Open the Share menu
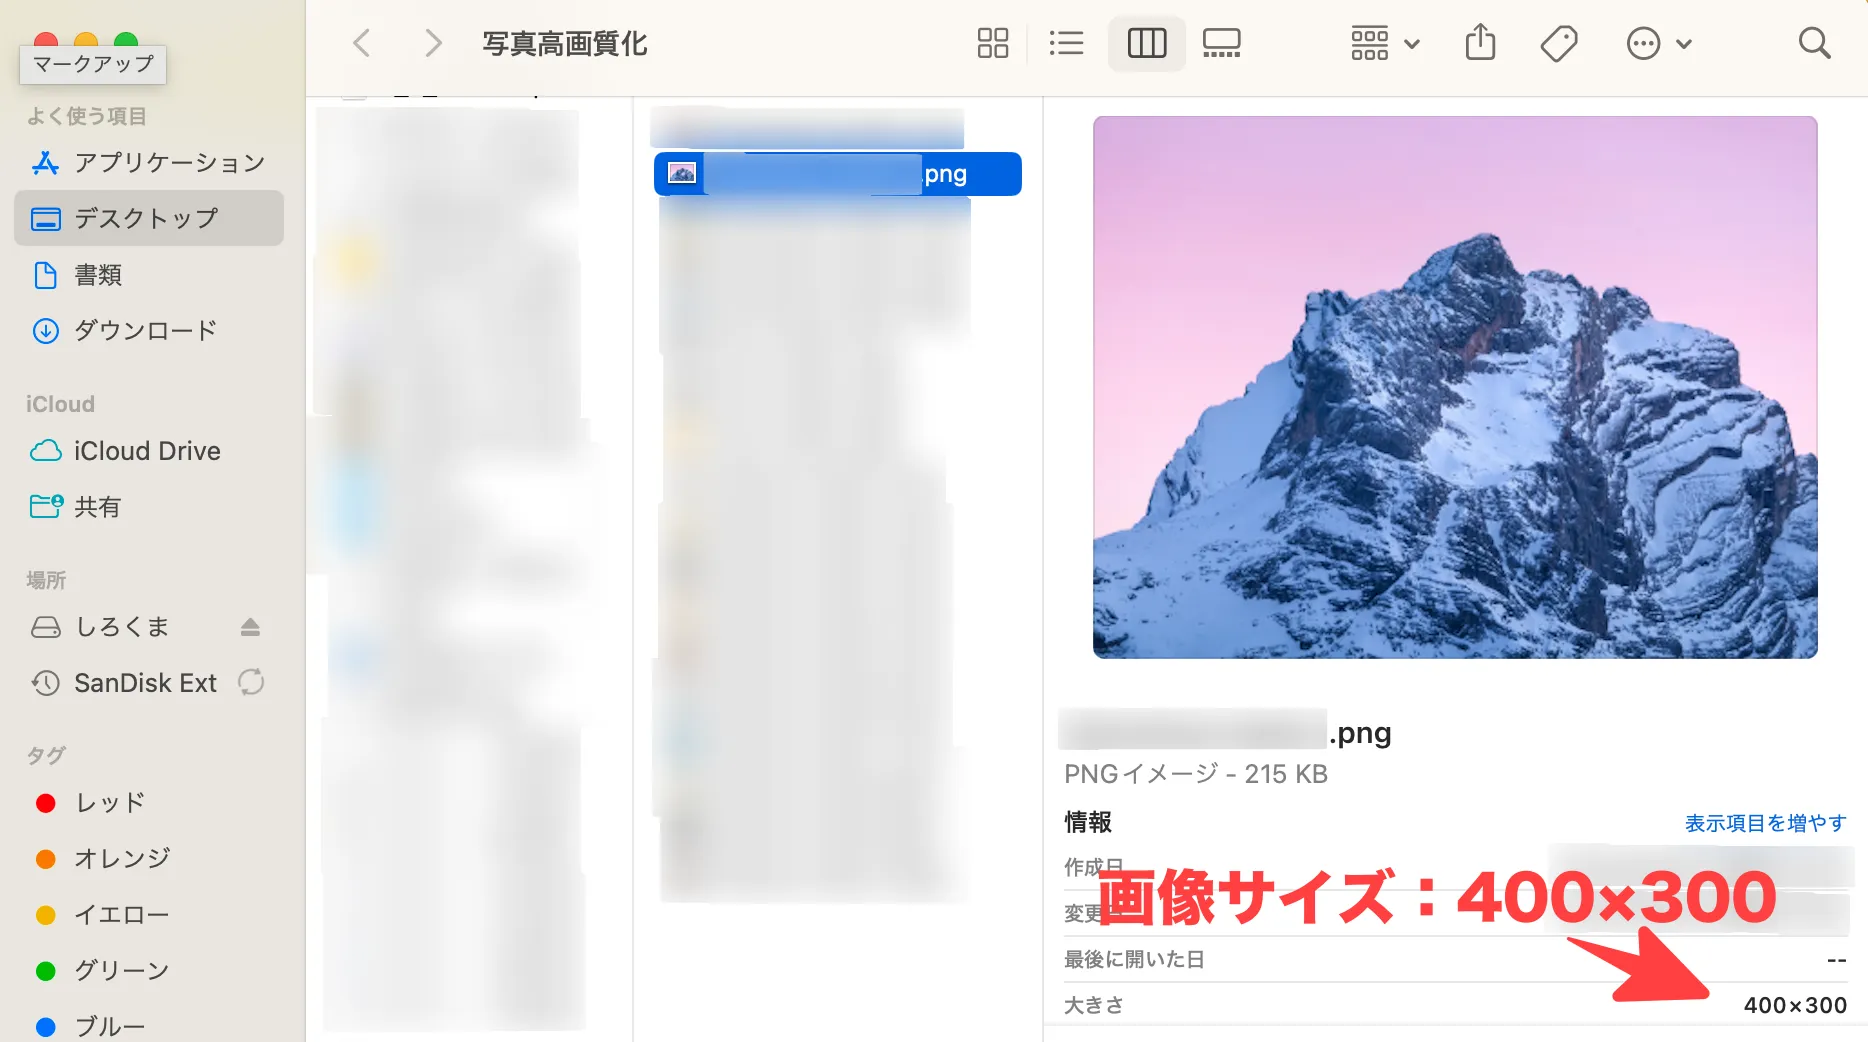Viewport: 1868px width, 1042px height. coord(1480,43)
